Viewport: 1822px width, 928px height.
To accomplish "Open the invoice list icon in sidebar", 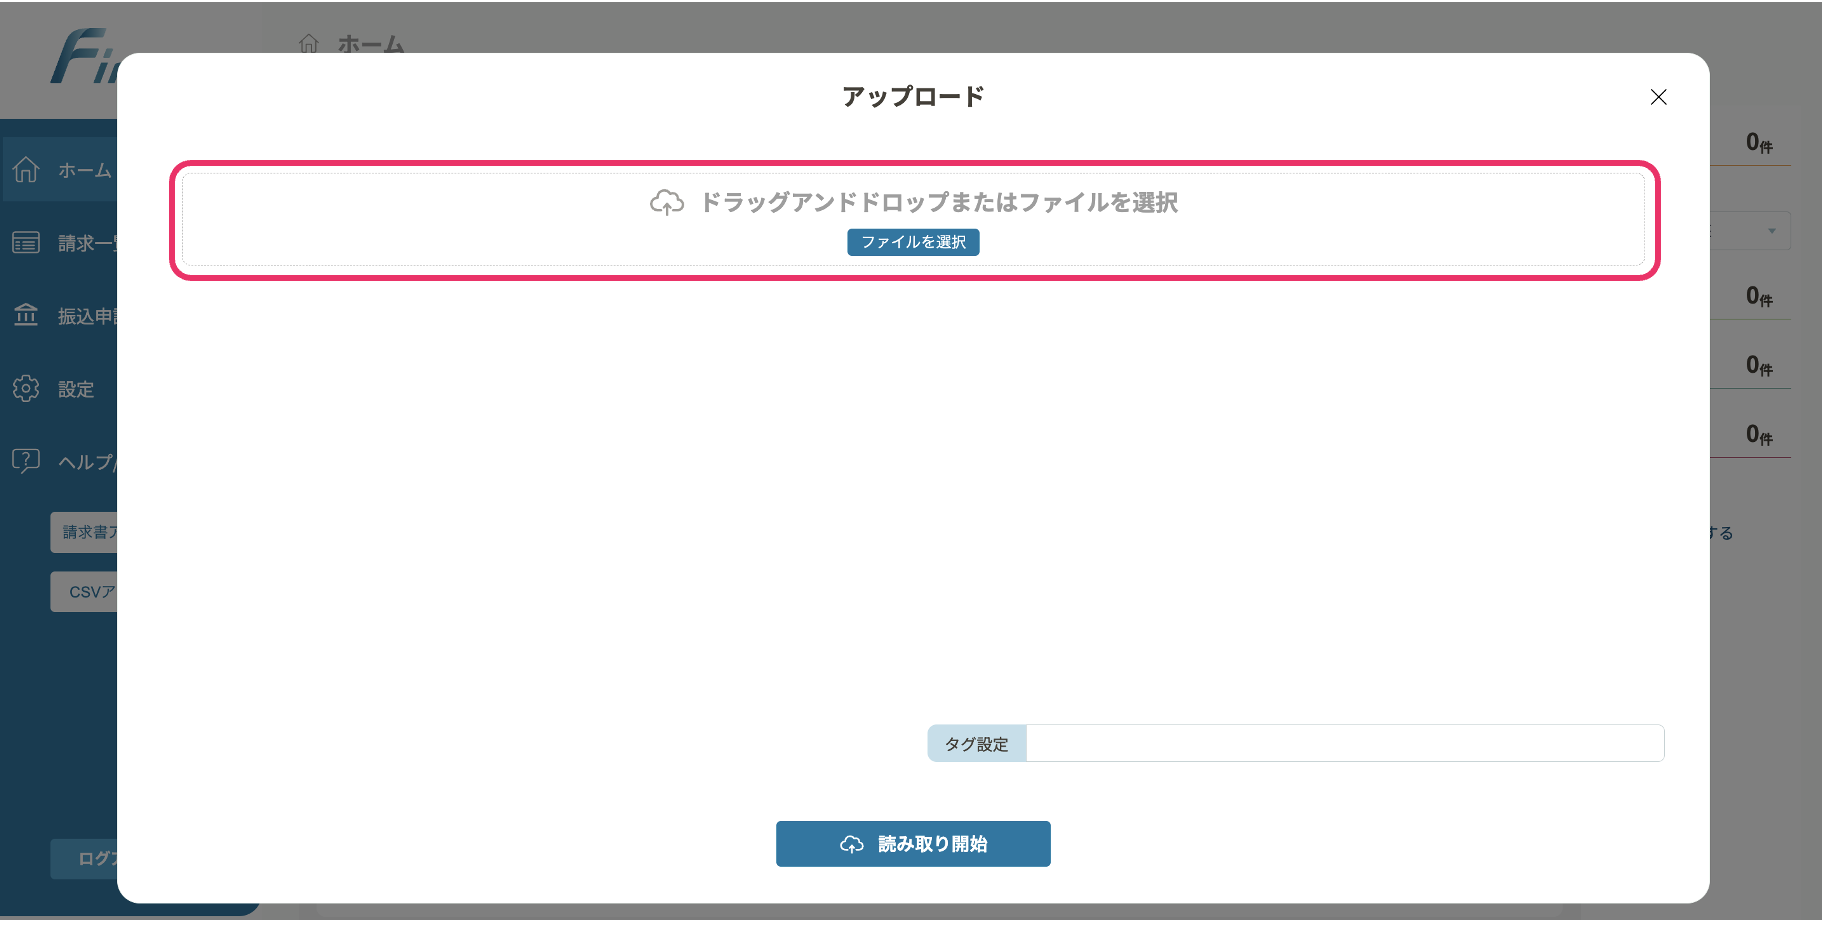I will tap(26, 243).
